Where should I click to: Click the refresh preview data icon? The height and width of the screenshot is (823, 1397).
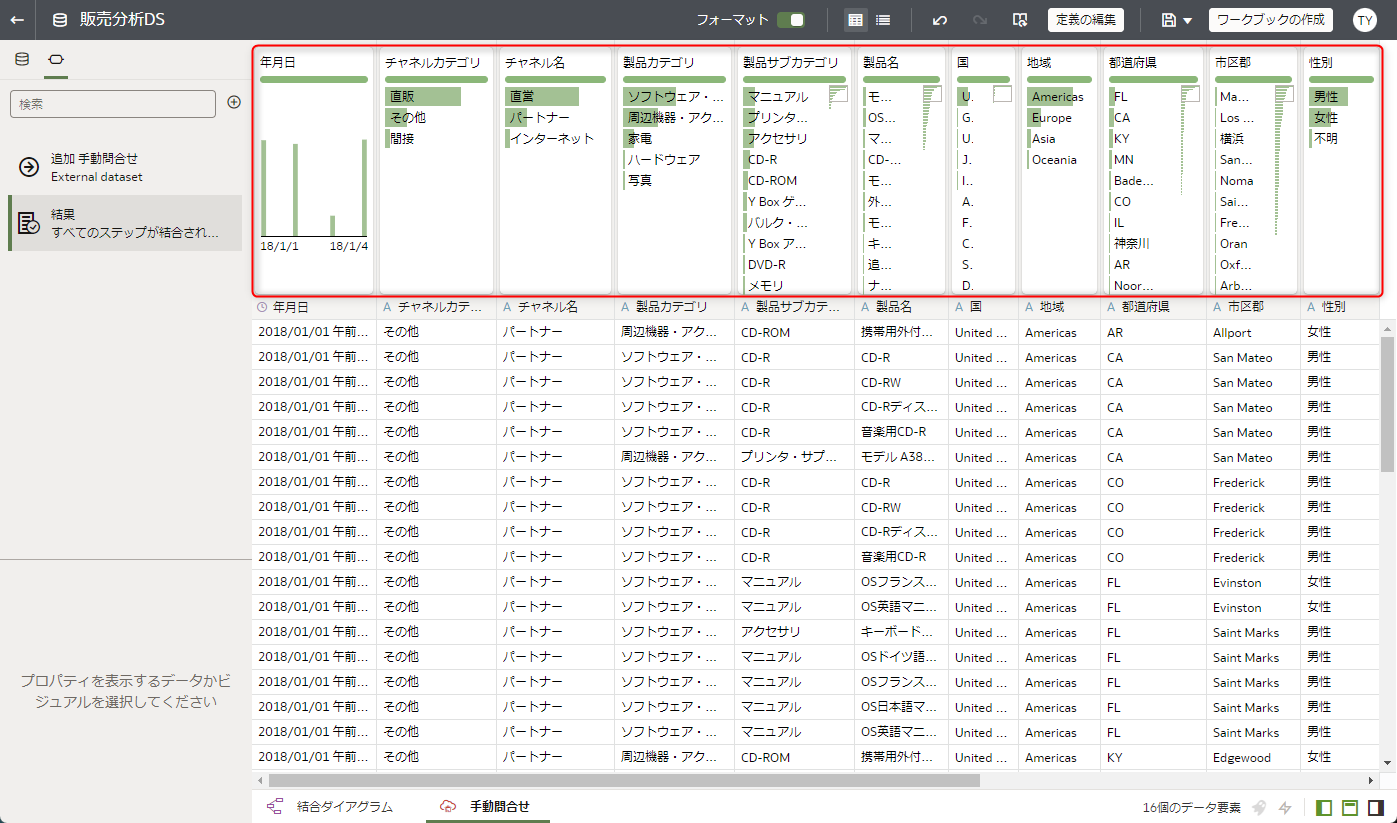pyautogui.click(x=1020, y=20)
